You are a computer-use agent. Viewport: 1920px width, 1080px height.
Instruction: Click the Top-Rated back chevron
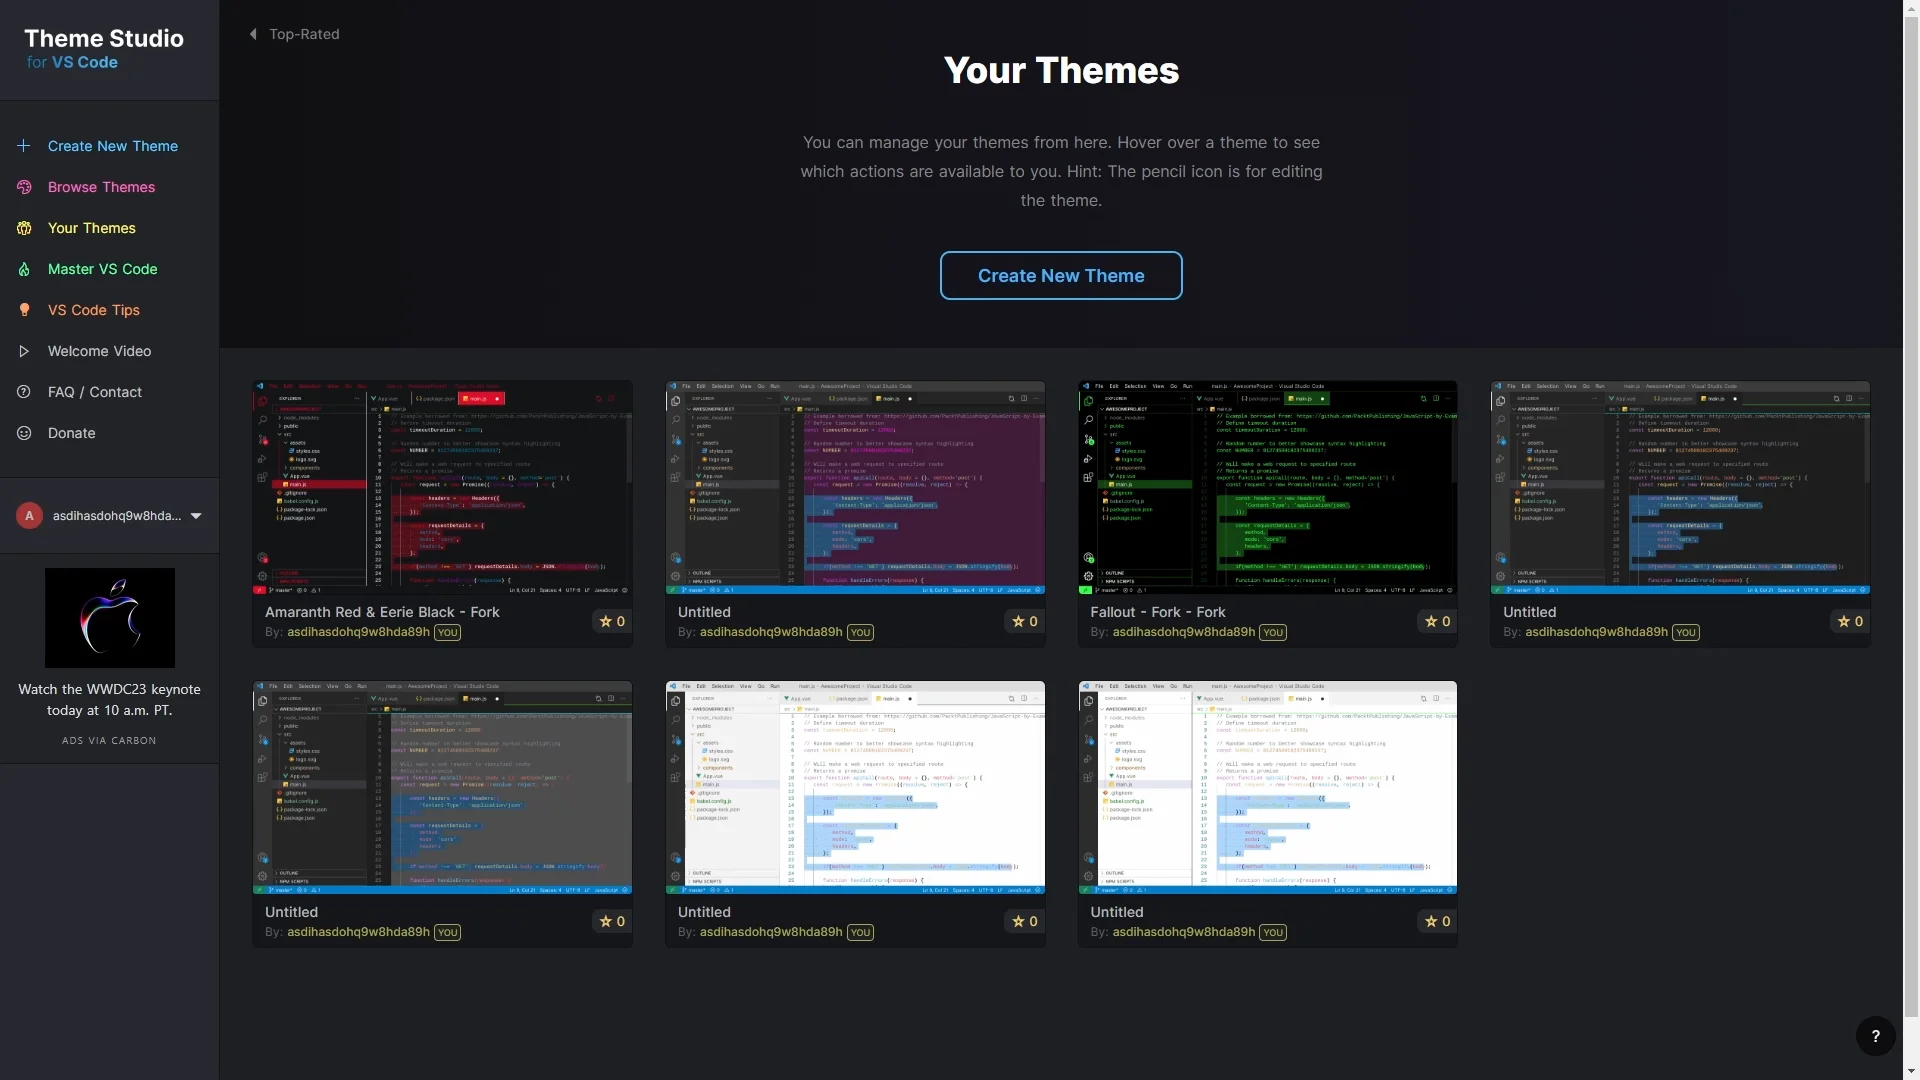(253, 34)
